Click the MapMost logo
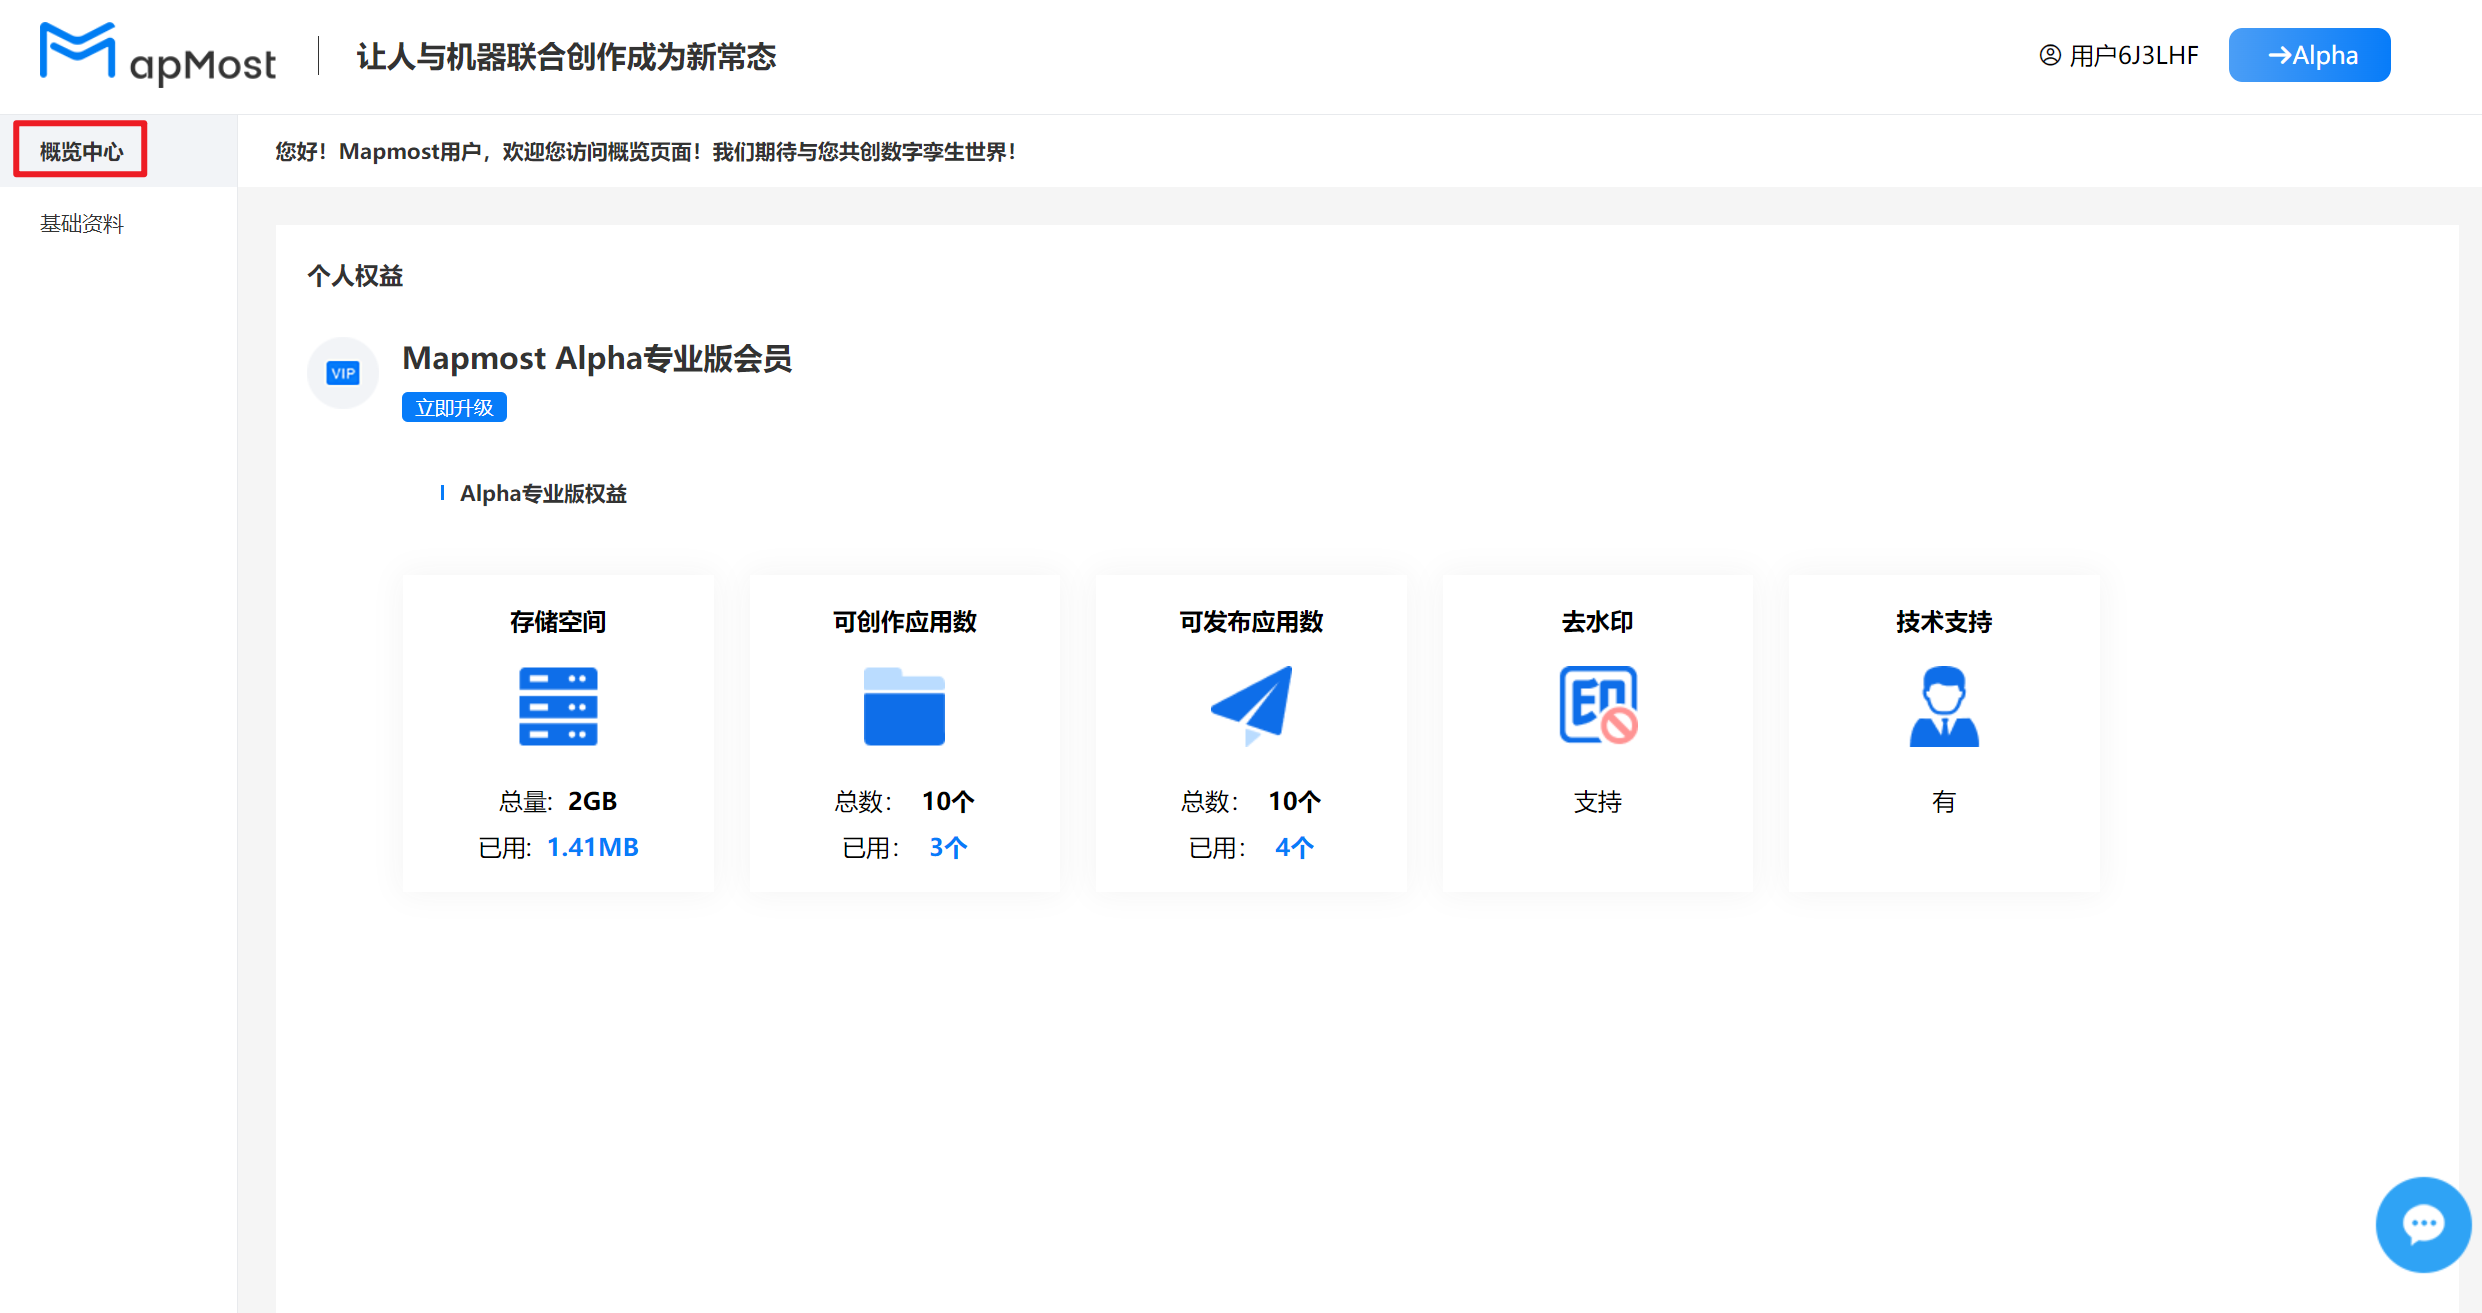 158,55
